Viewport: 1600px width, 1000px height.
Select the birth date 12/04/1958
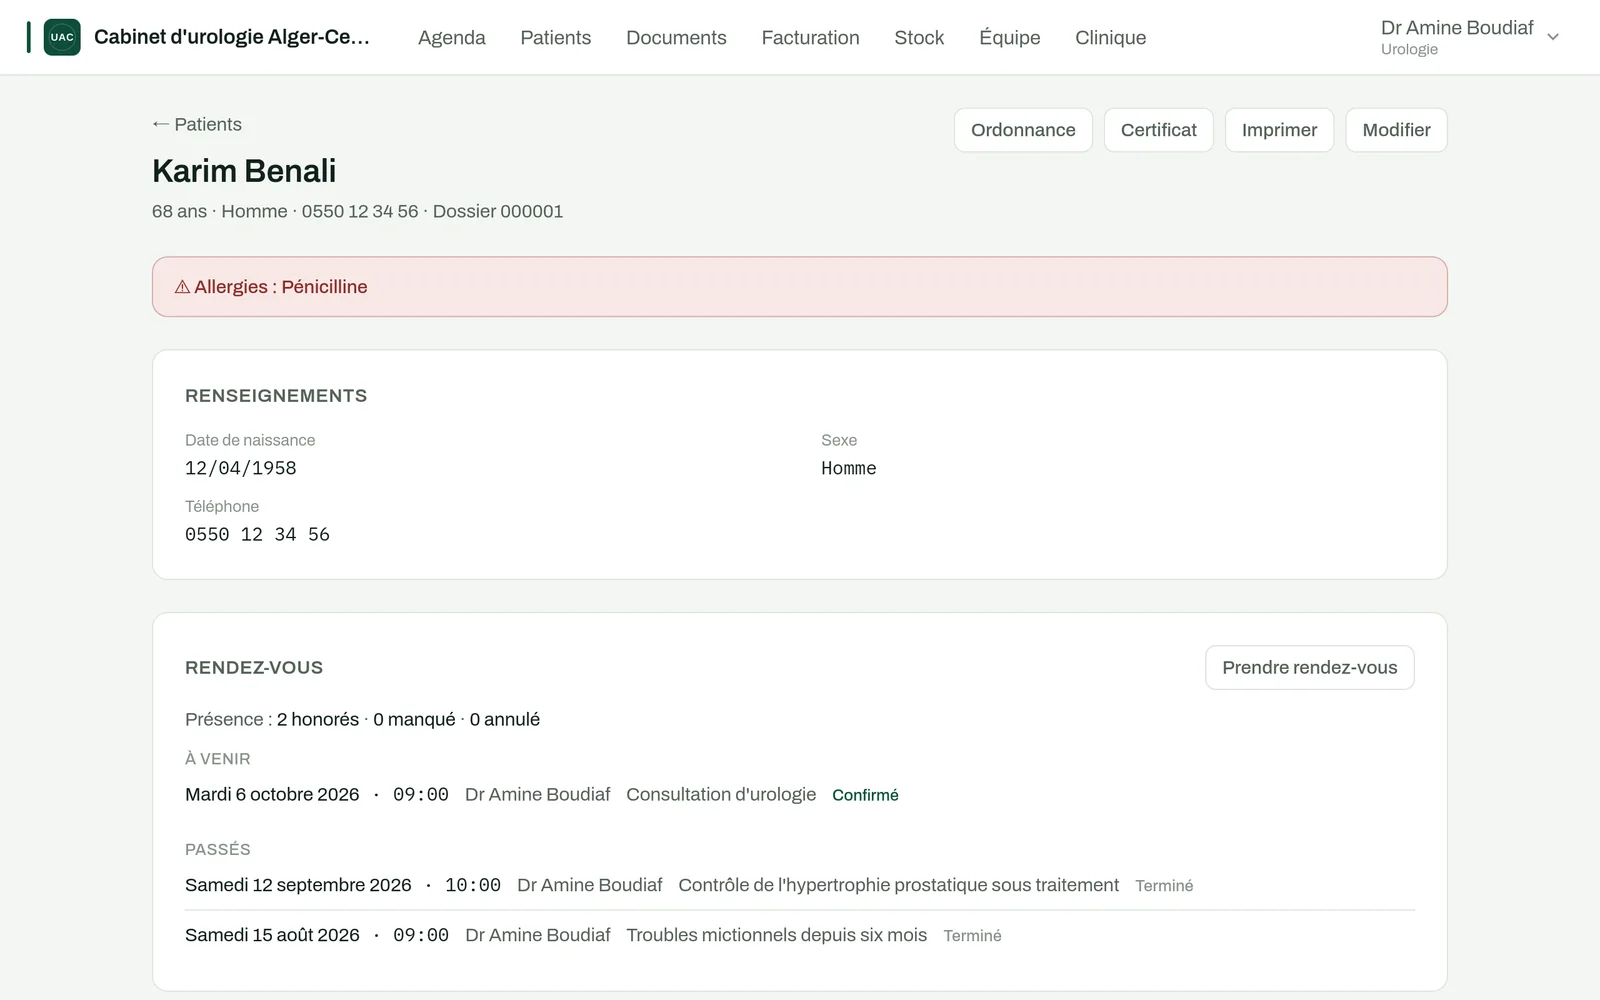pyautogui.click(x=241, y=468)
